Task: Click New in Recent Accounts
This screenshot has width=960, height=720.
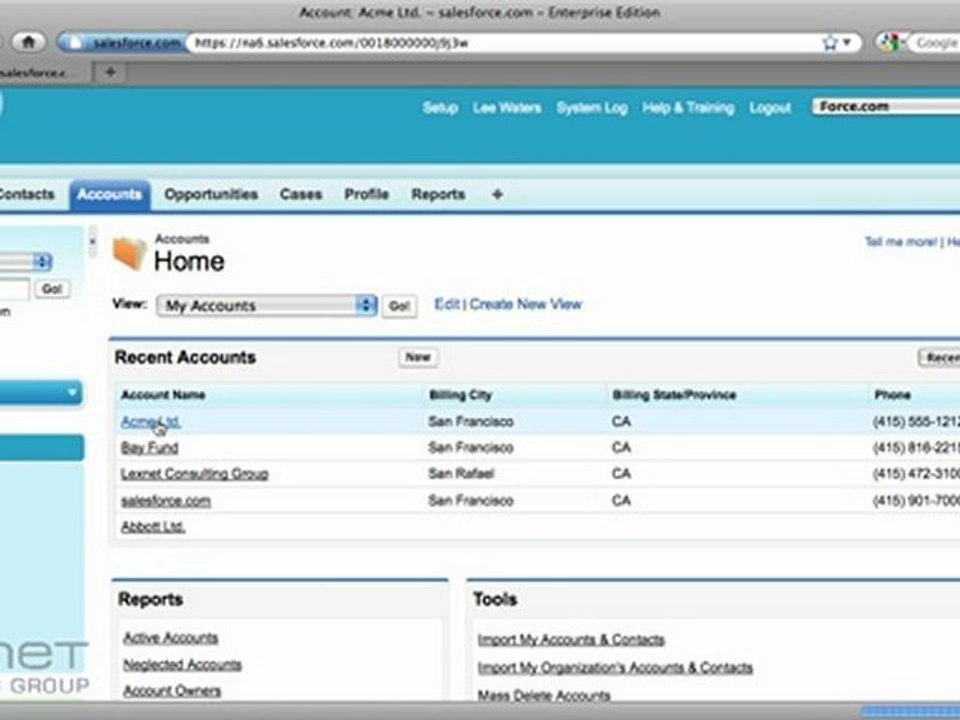Action: tap(418, 358)
